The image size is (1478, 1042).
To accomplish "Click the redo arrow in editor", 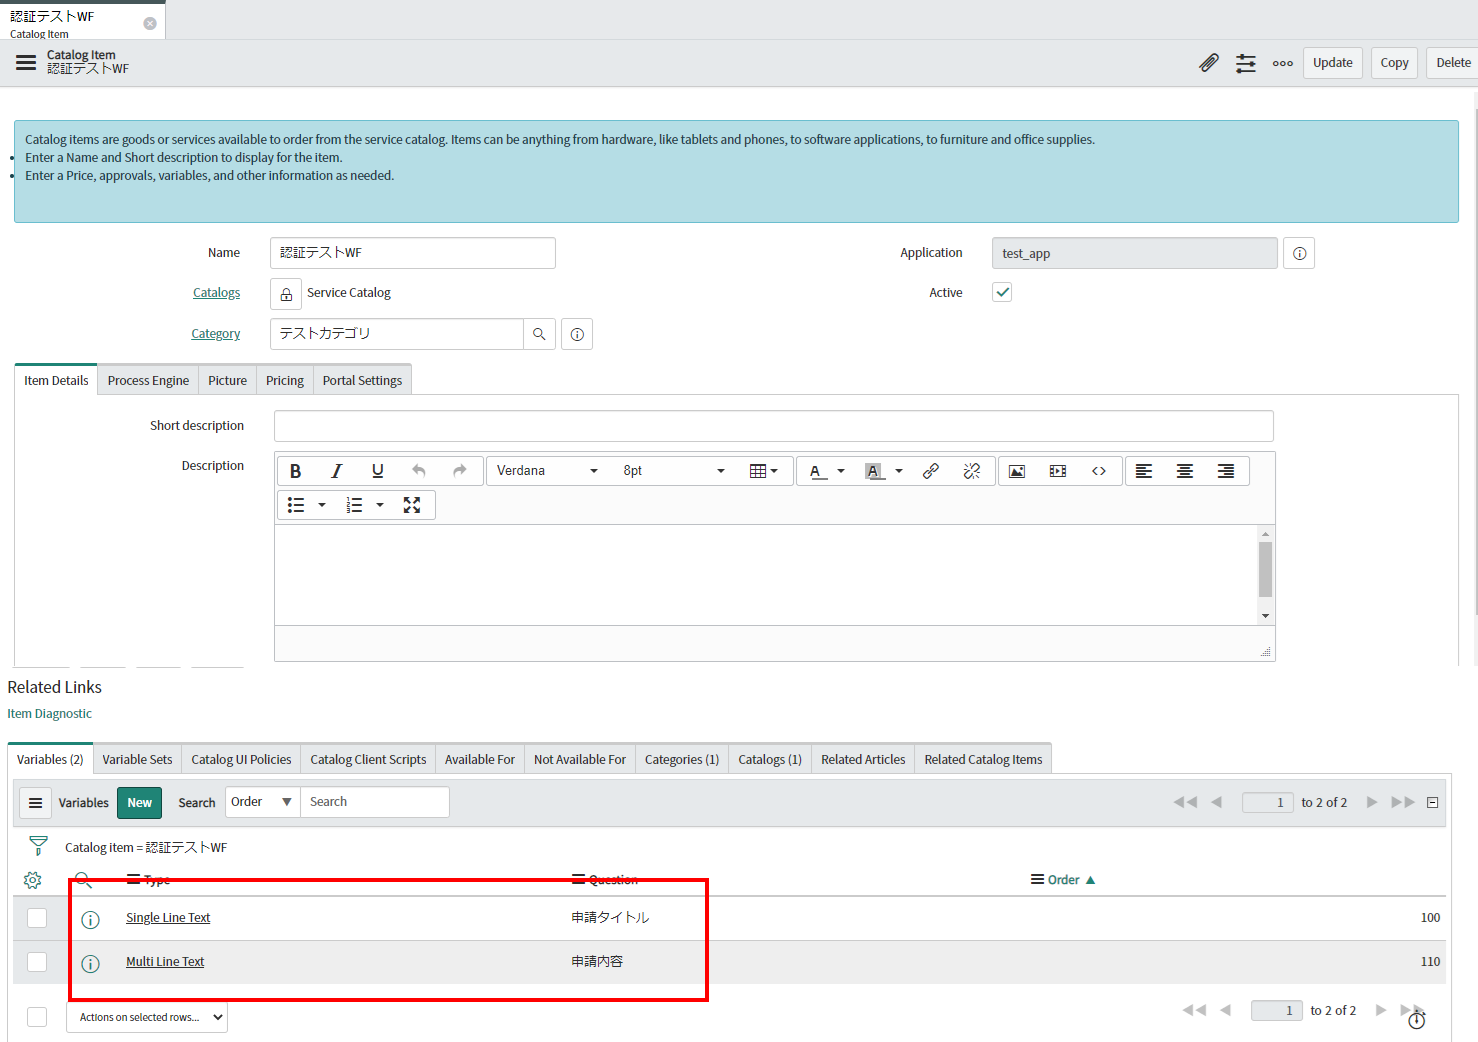I will (x=459, y=471).
